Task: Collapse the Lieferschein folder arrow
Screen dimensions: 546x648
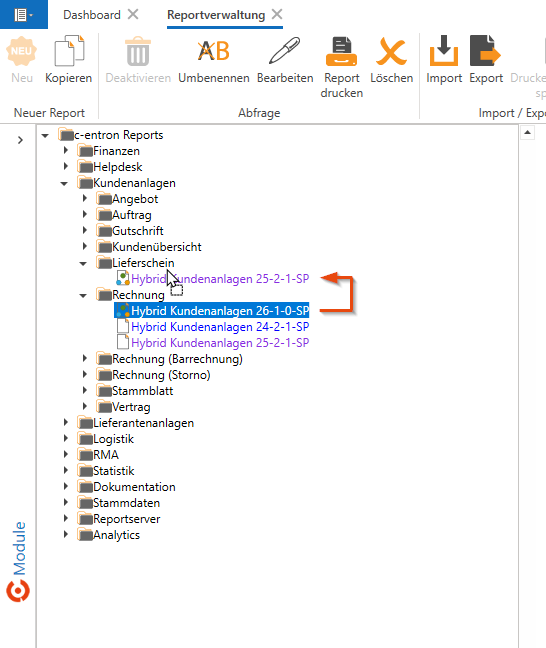Action: tap(83, 263)
